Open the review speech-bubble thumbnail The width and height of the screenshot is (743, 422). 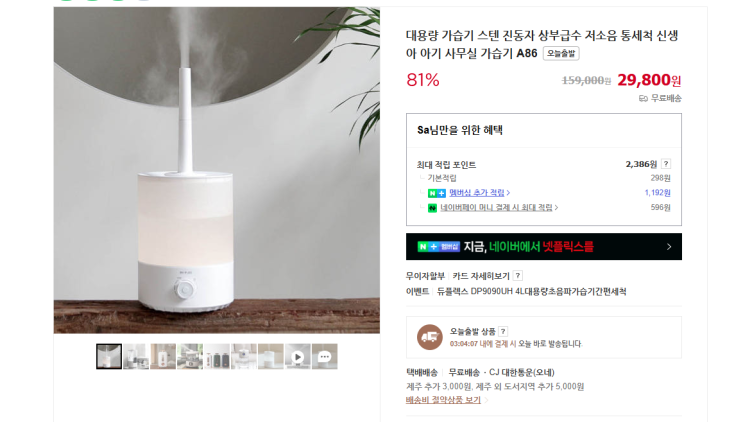[x=325, y=357]
